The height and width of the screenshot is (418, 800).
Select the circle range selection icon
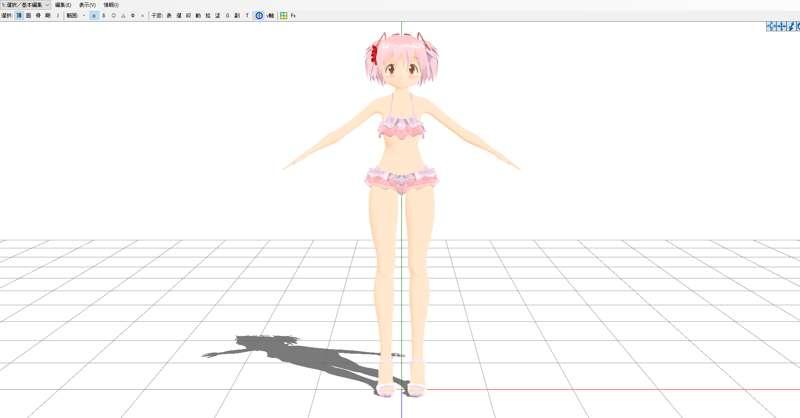tap(113, 15)
